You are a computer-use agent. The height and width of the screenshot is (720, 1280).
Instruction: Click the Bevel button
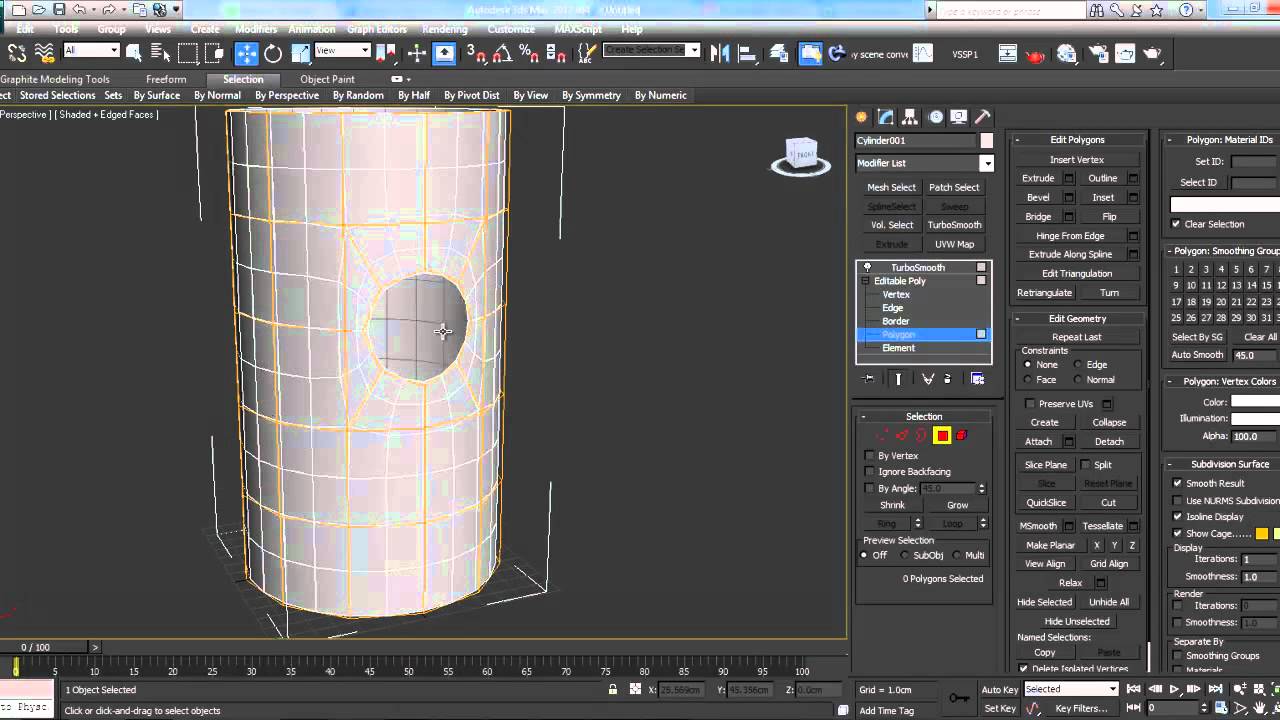(1038, 197)
